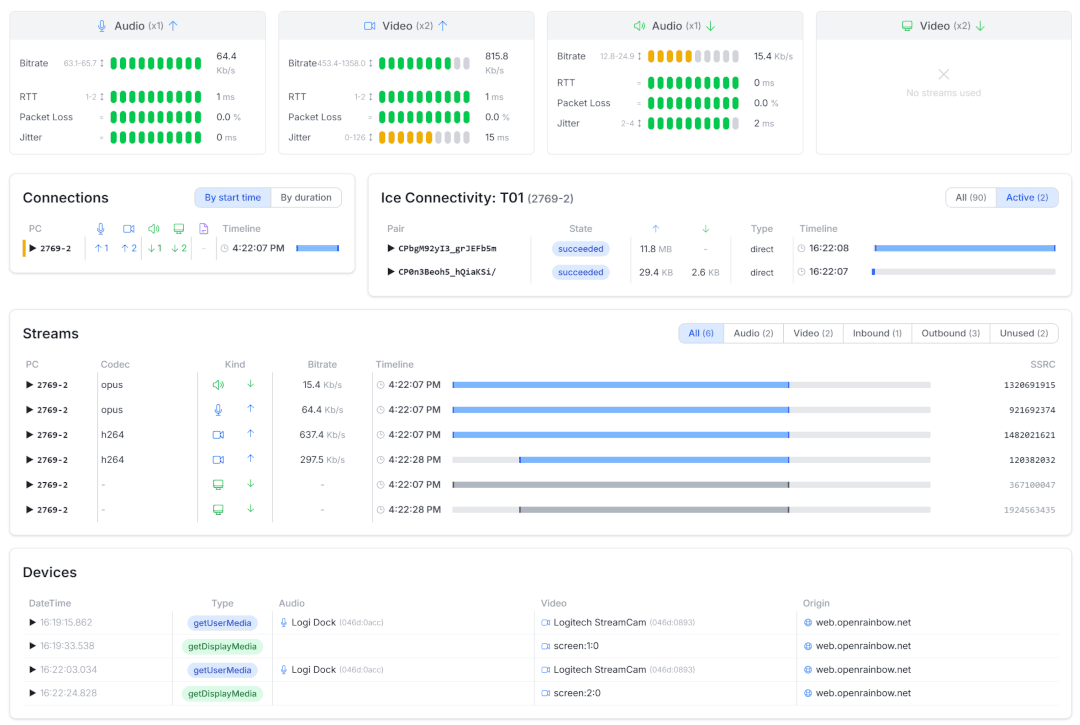Switch Connections sorting to By duration
This screenshot has height=725, width=1080.
[x=306, y=198]
